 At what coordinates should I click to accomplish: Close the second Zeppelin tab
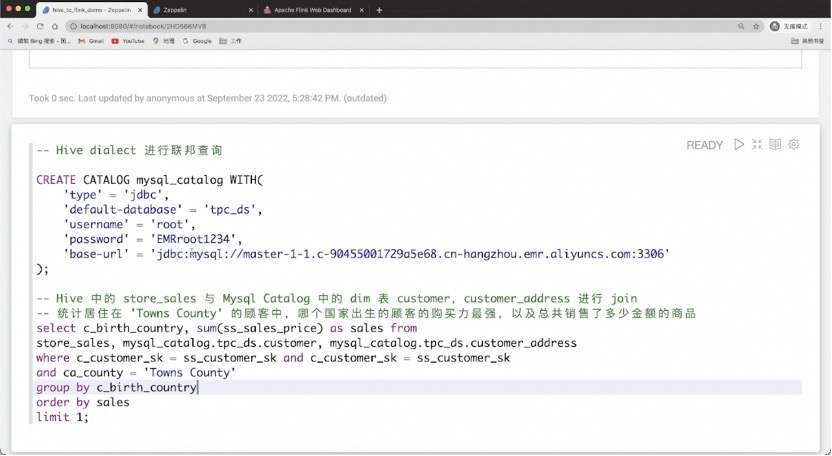(x=251, y=10)
